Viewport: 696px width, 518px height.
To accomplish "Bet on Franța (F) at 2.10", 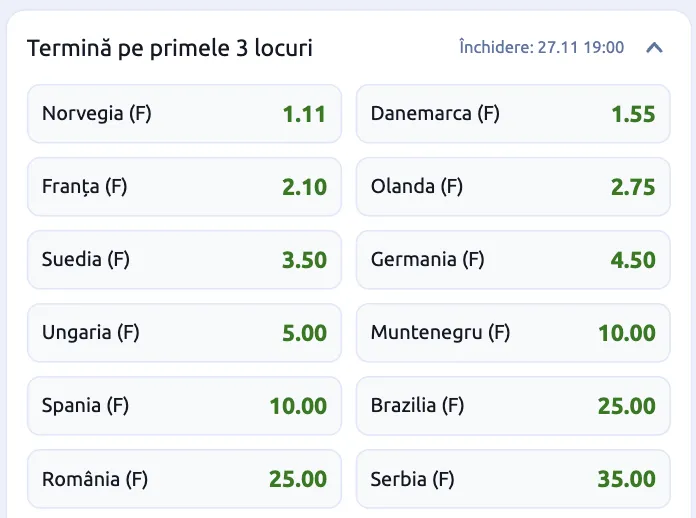I will [184, 187].
